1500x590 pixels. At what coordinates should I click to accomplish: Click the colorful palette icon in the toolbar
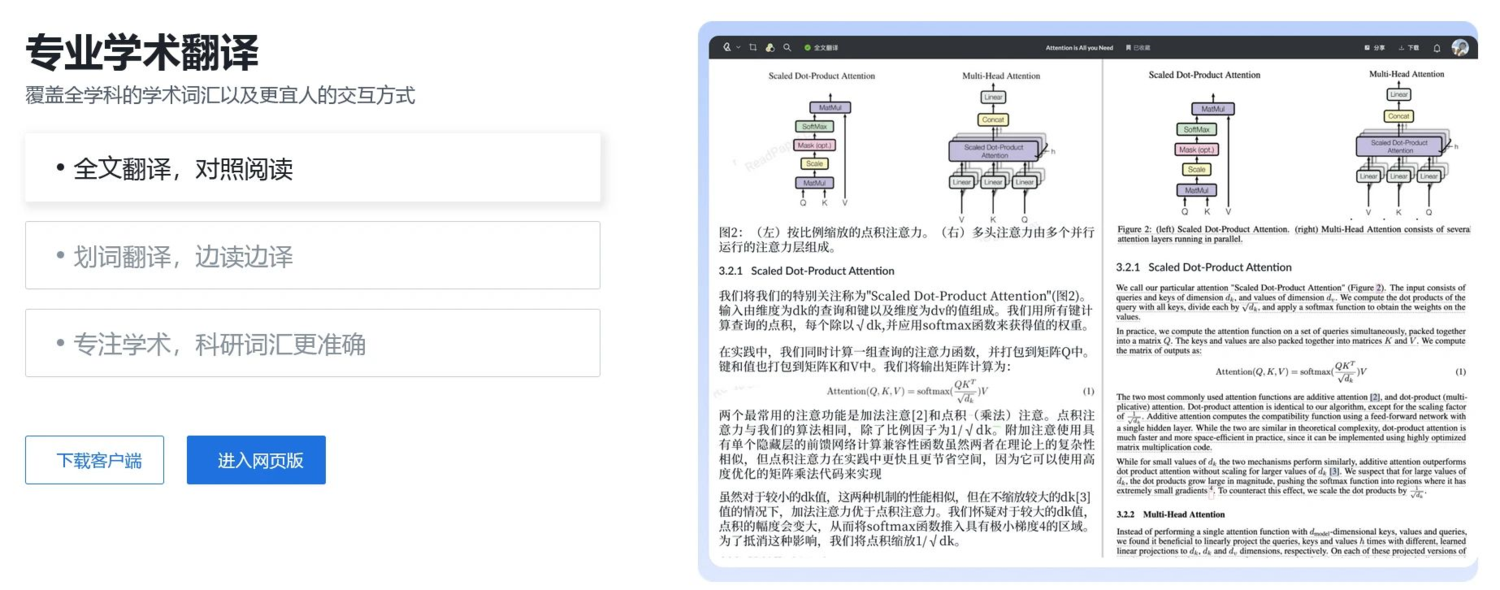tap(770, 47)
